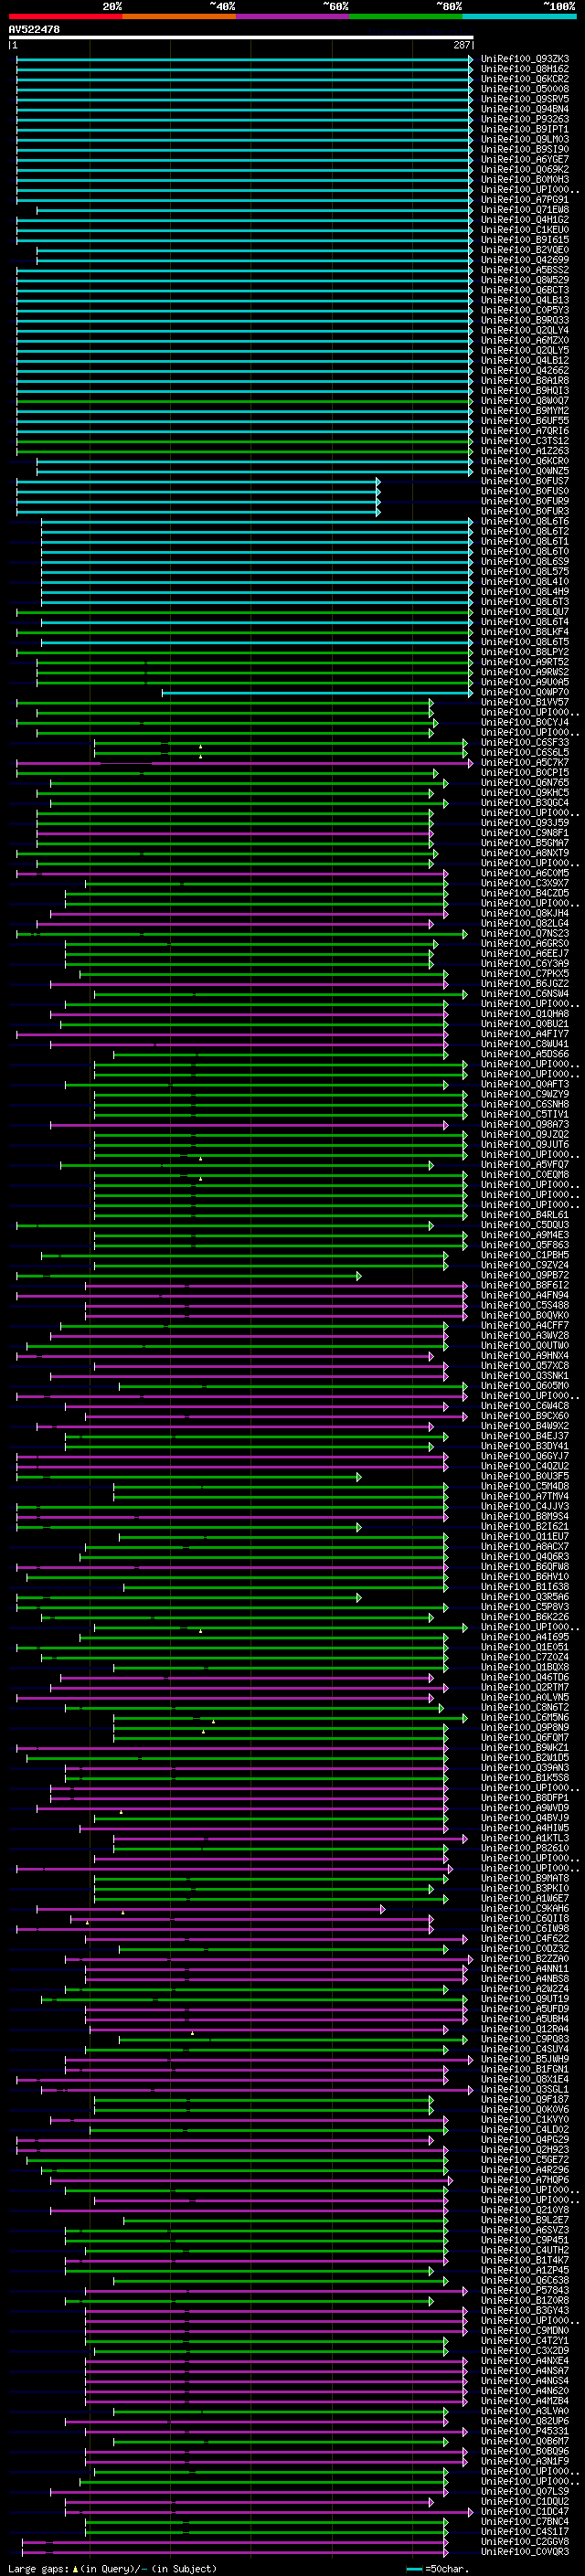Select hit label UniRef100_Q71EW8
Viewport: 585px width, 2576px height.
tap(525, 210)
